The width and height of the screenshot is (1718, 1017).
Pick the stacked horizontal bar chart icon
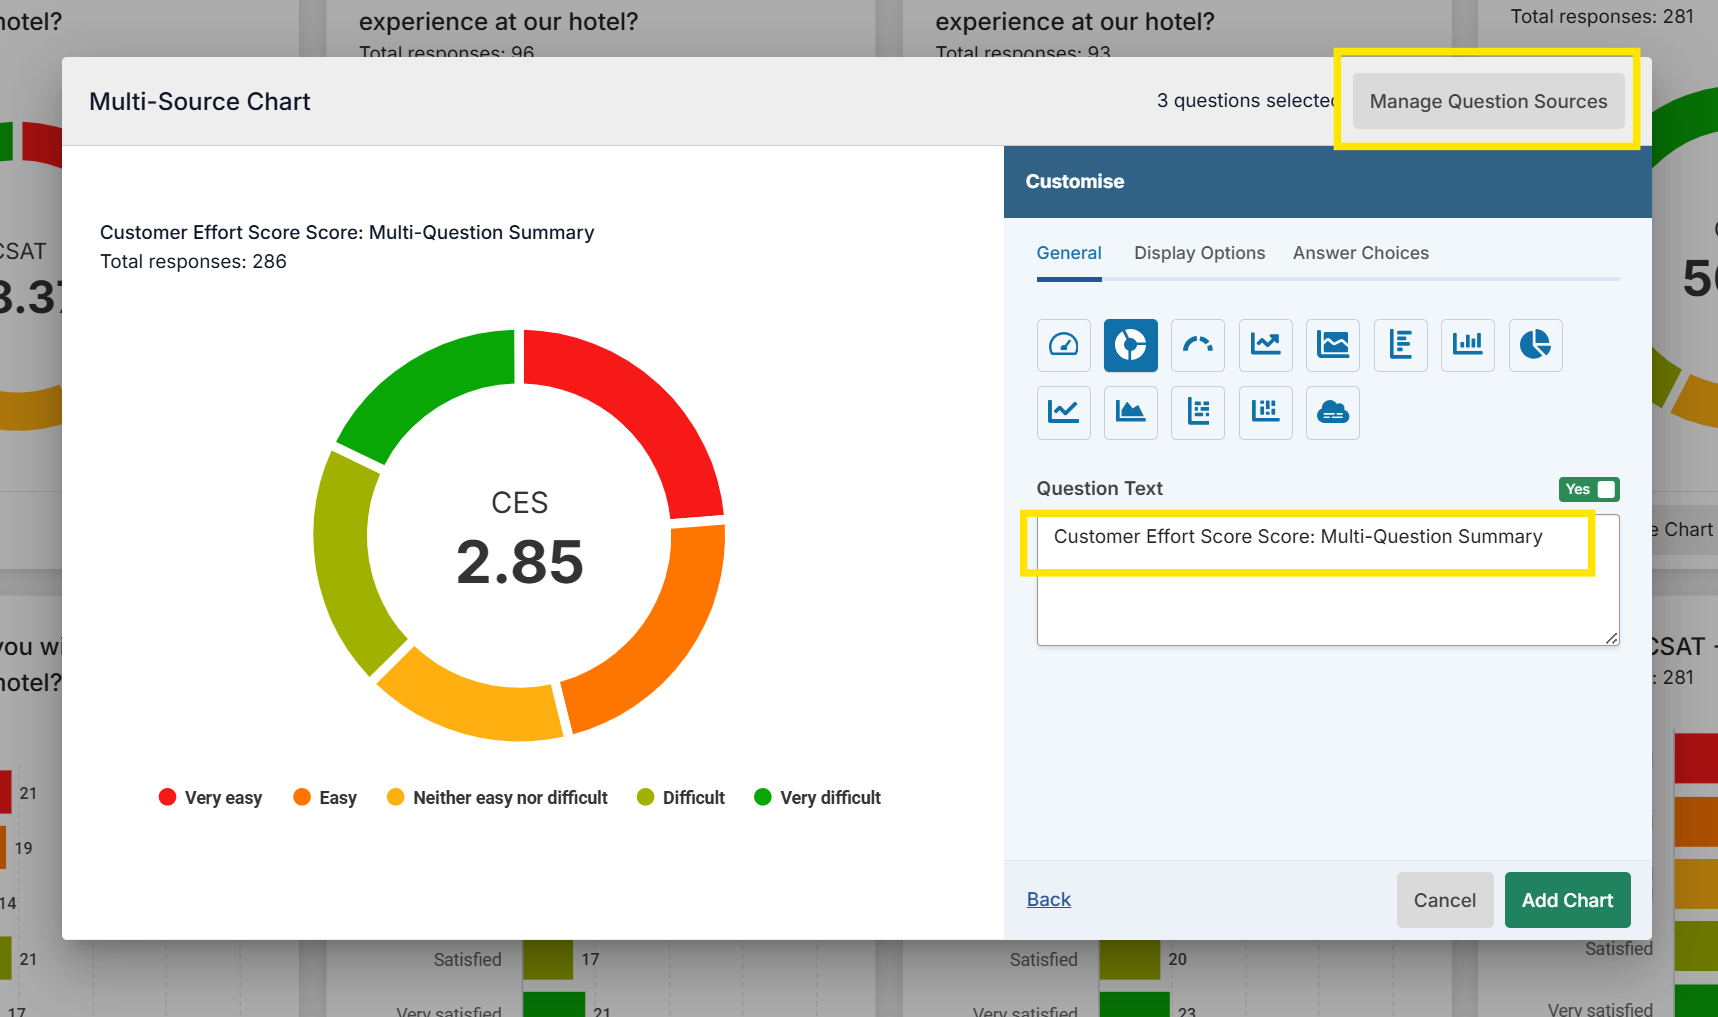coord(1197,412)
